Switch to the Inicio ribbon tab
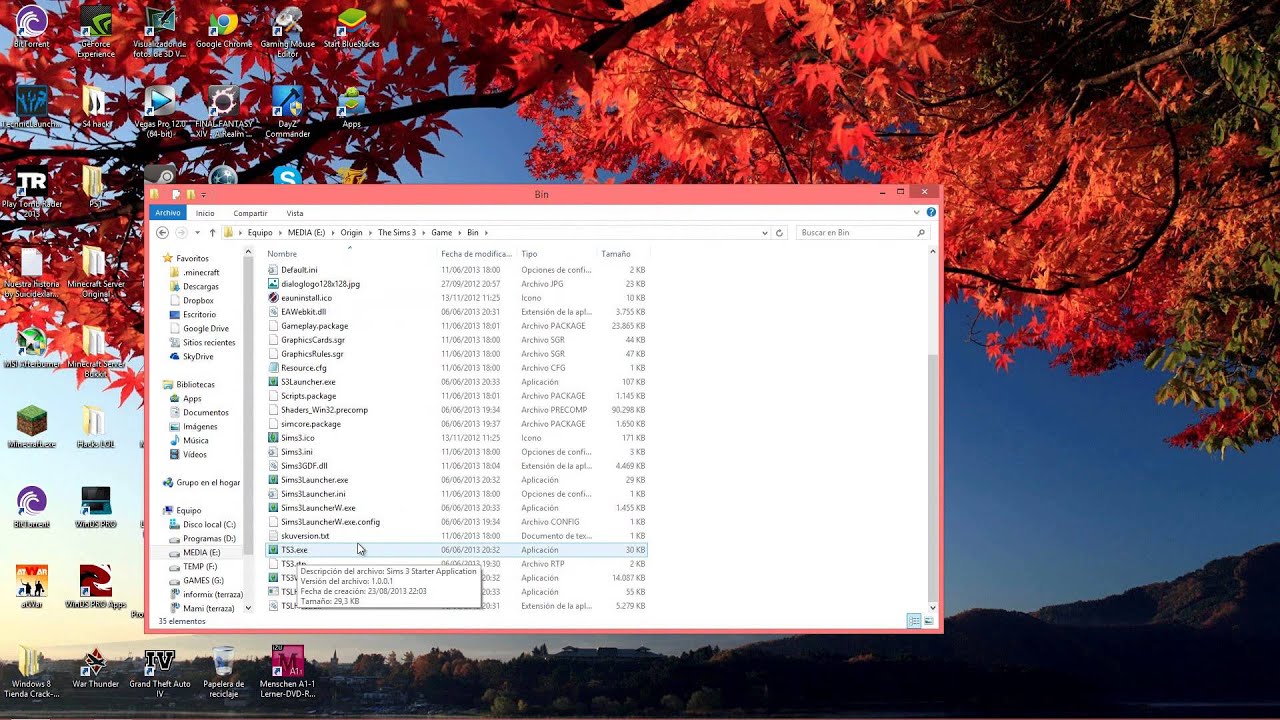The width and height of the screenshot is (1280, 720). (205, 213)
